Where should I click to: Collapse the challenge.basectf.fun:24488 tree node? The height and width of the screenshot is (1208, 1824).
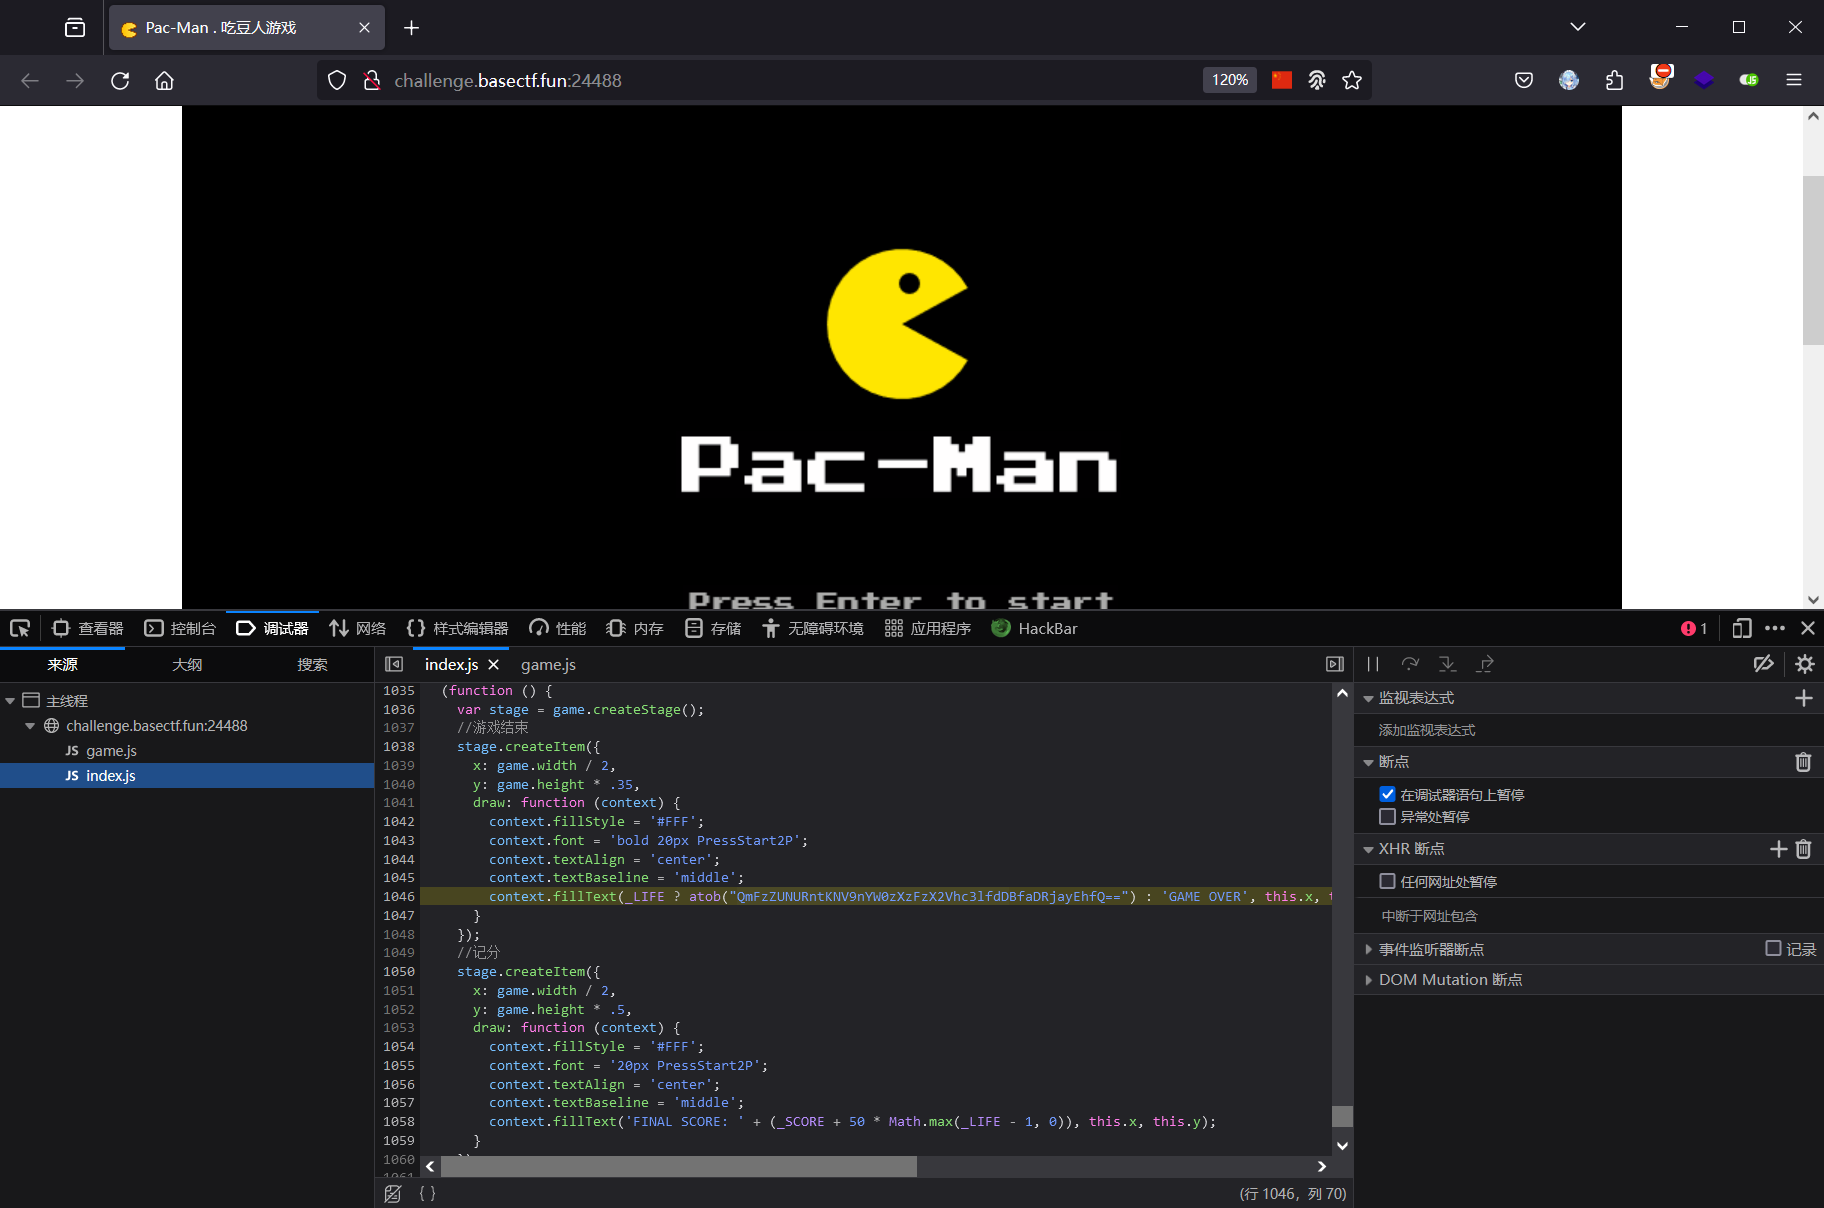[x=30, y=726]
